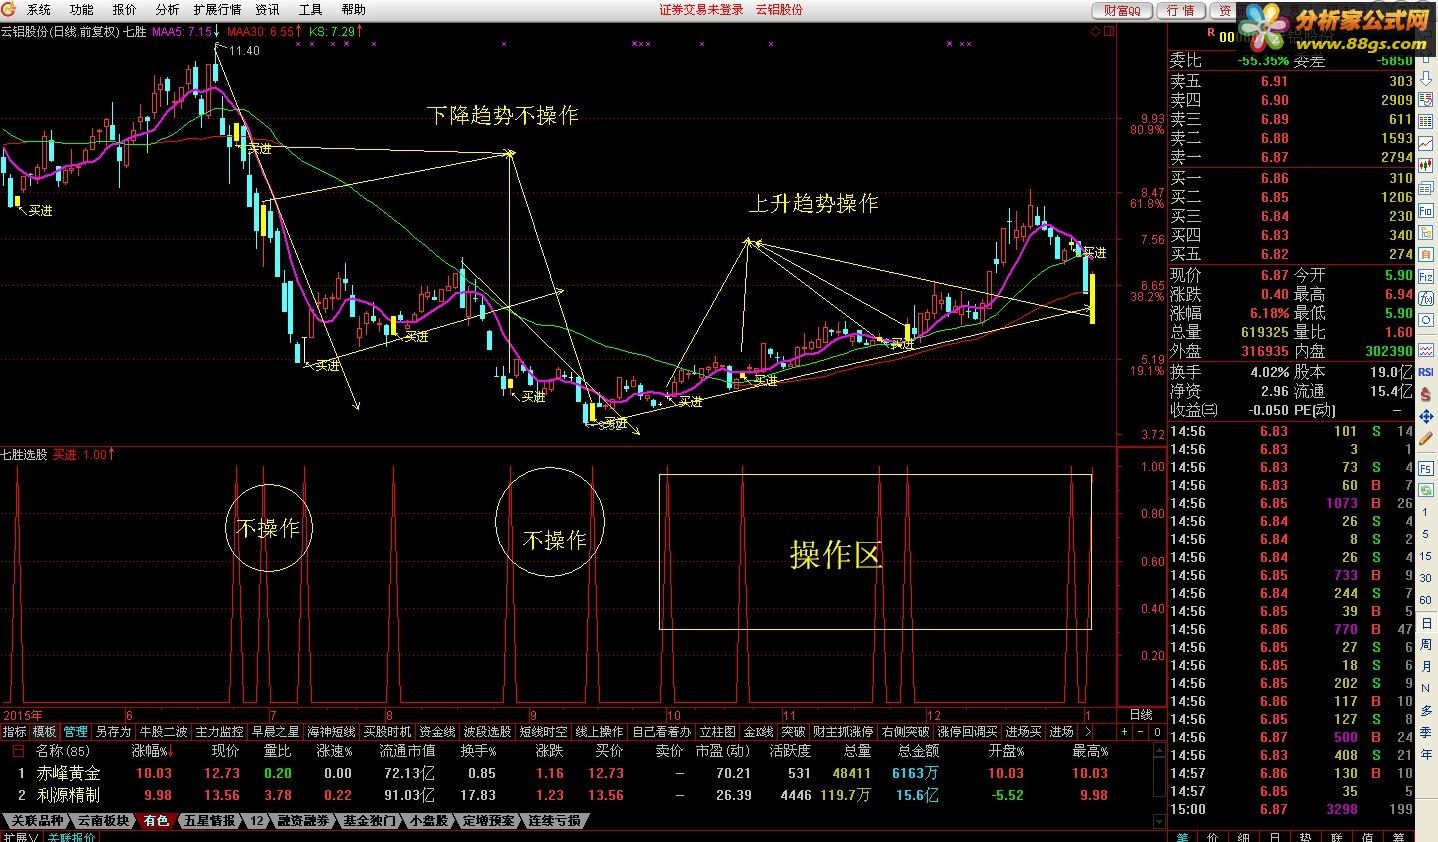This screenshot has height=842, width=1438.
Task: Click the RSI indicator icon
Action: 1425,372
